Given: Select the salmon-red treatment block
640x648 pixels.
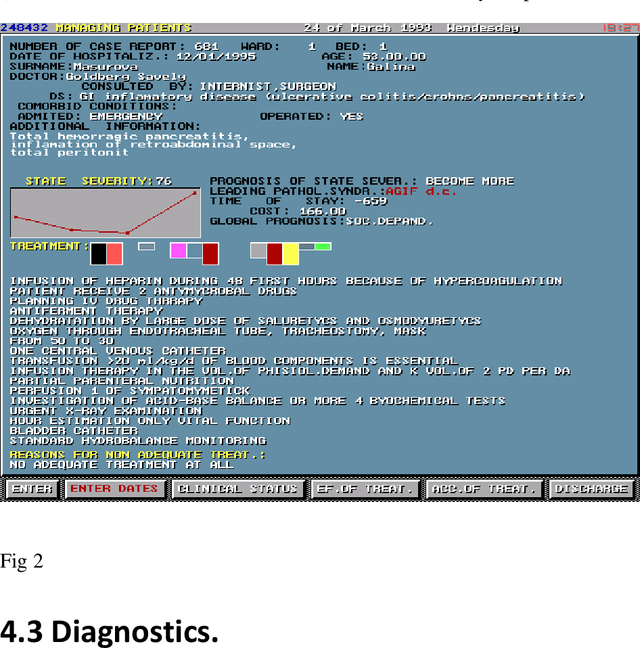Looking at the screenshot, I should [x=115, y=253].
